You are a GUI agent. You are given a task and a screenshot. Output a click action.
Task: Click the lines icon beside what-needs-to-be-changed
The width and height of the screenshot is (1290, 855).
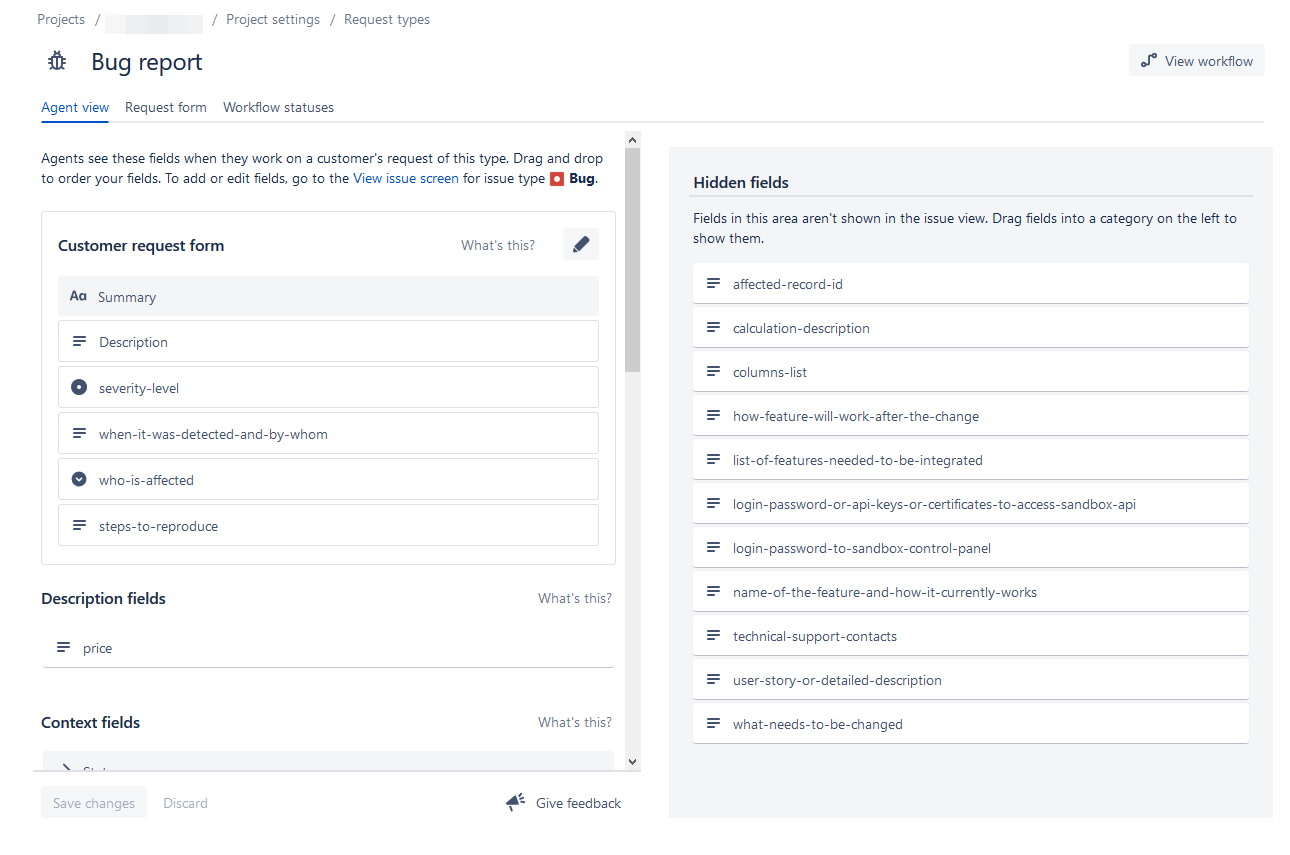point(714,724)
